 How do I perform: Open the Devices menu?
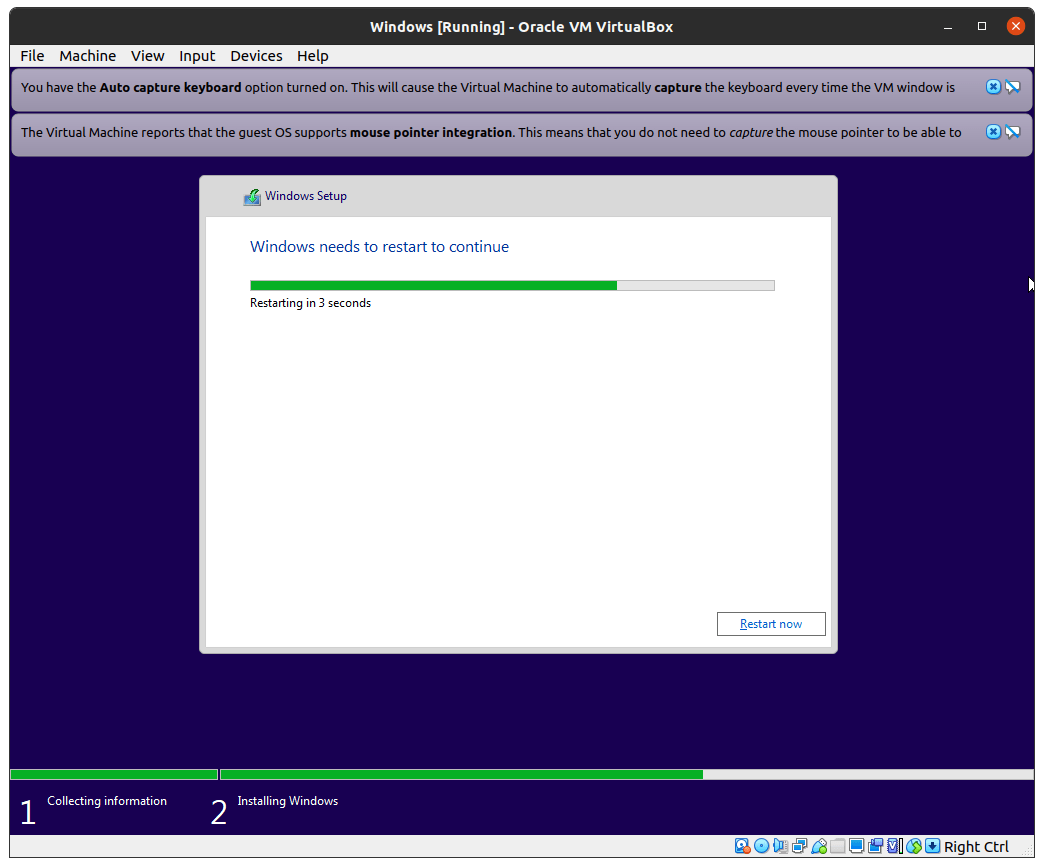click(x=256, y=56)
